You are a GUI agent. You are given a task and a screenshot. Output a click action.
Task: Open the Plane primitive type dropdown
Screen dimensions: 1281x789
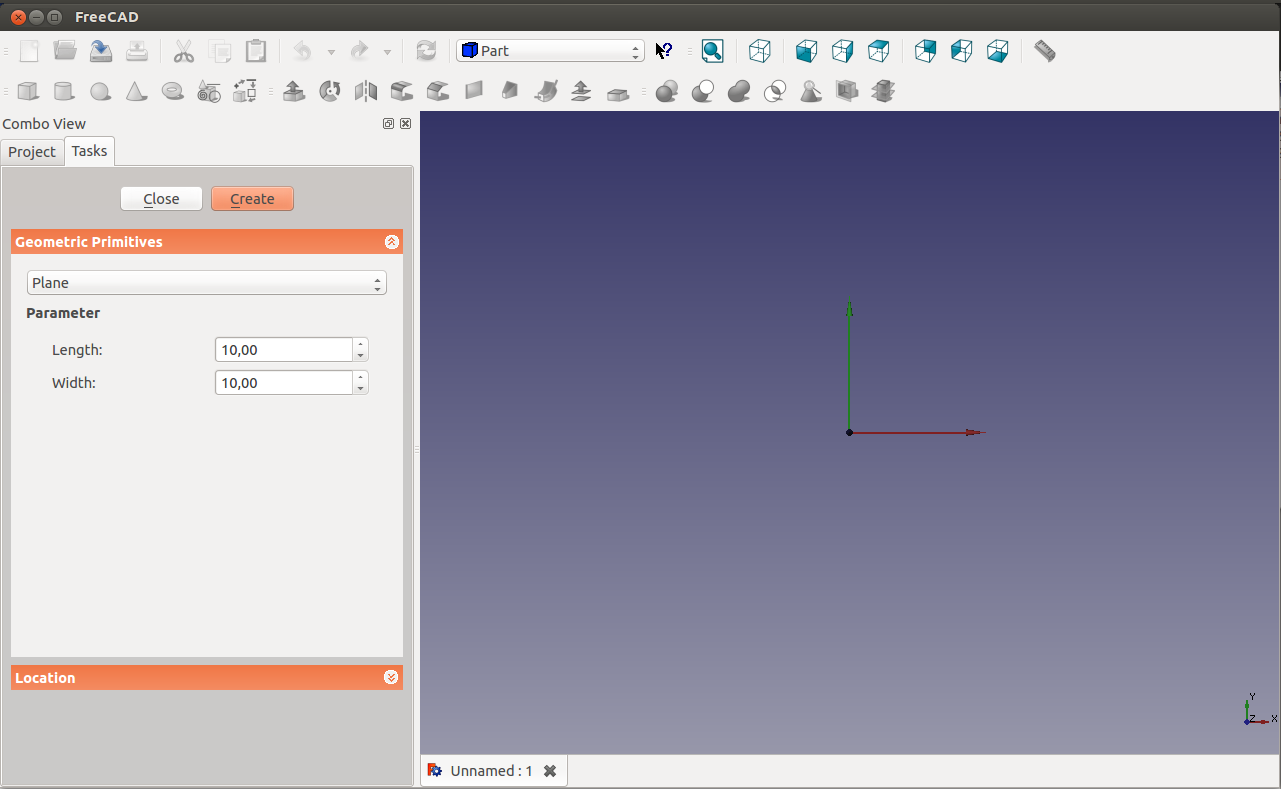[206, 283]
